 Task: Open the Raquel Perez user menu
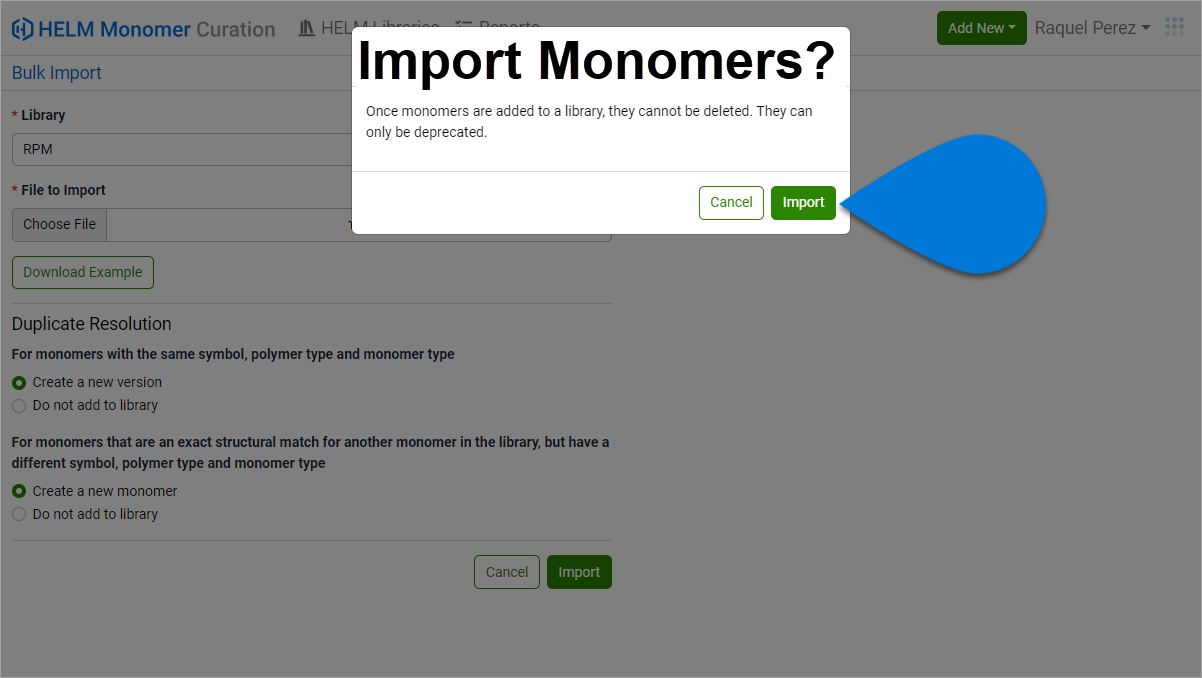(x=1092, y=28)
